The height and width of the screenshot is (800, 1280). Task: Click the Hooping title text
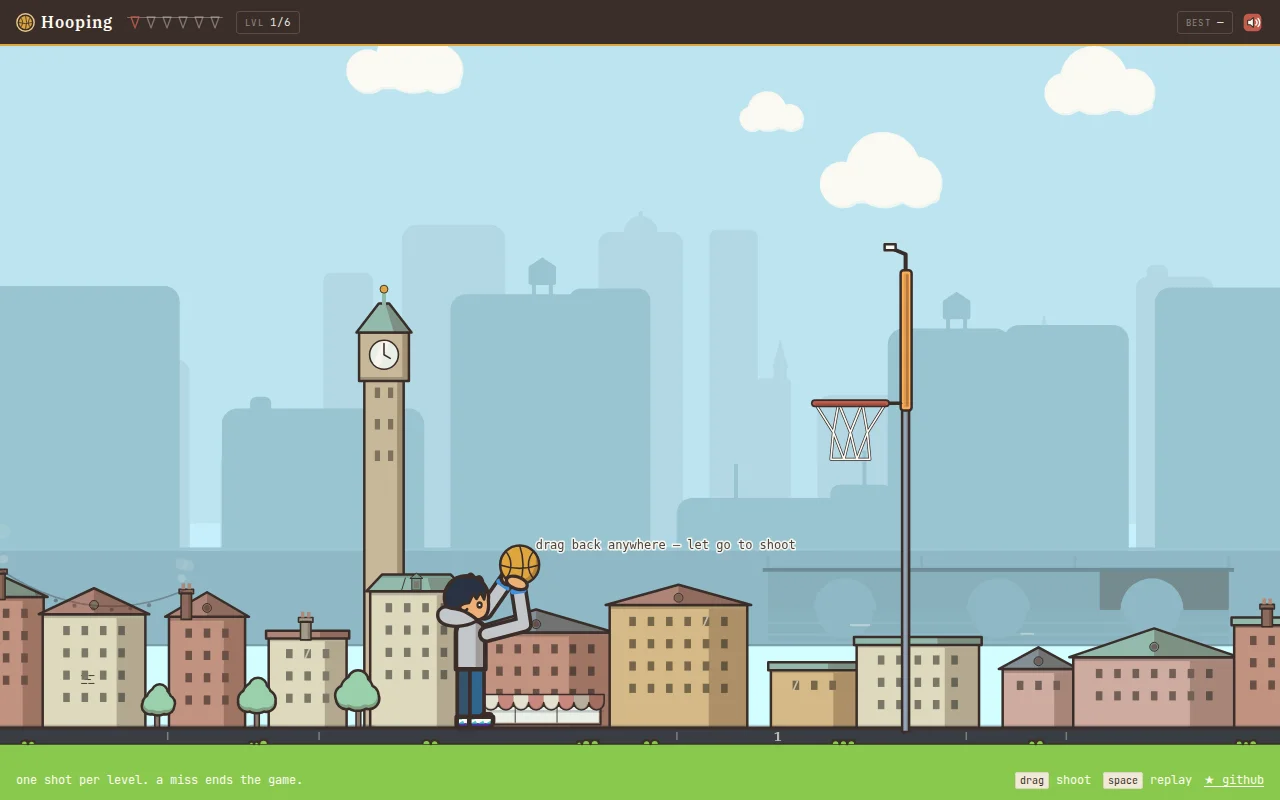click(x=77, y=22)
